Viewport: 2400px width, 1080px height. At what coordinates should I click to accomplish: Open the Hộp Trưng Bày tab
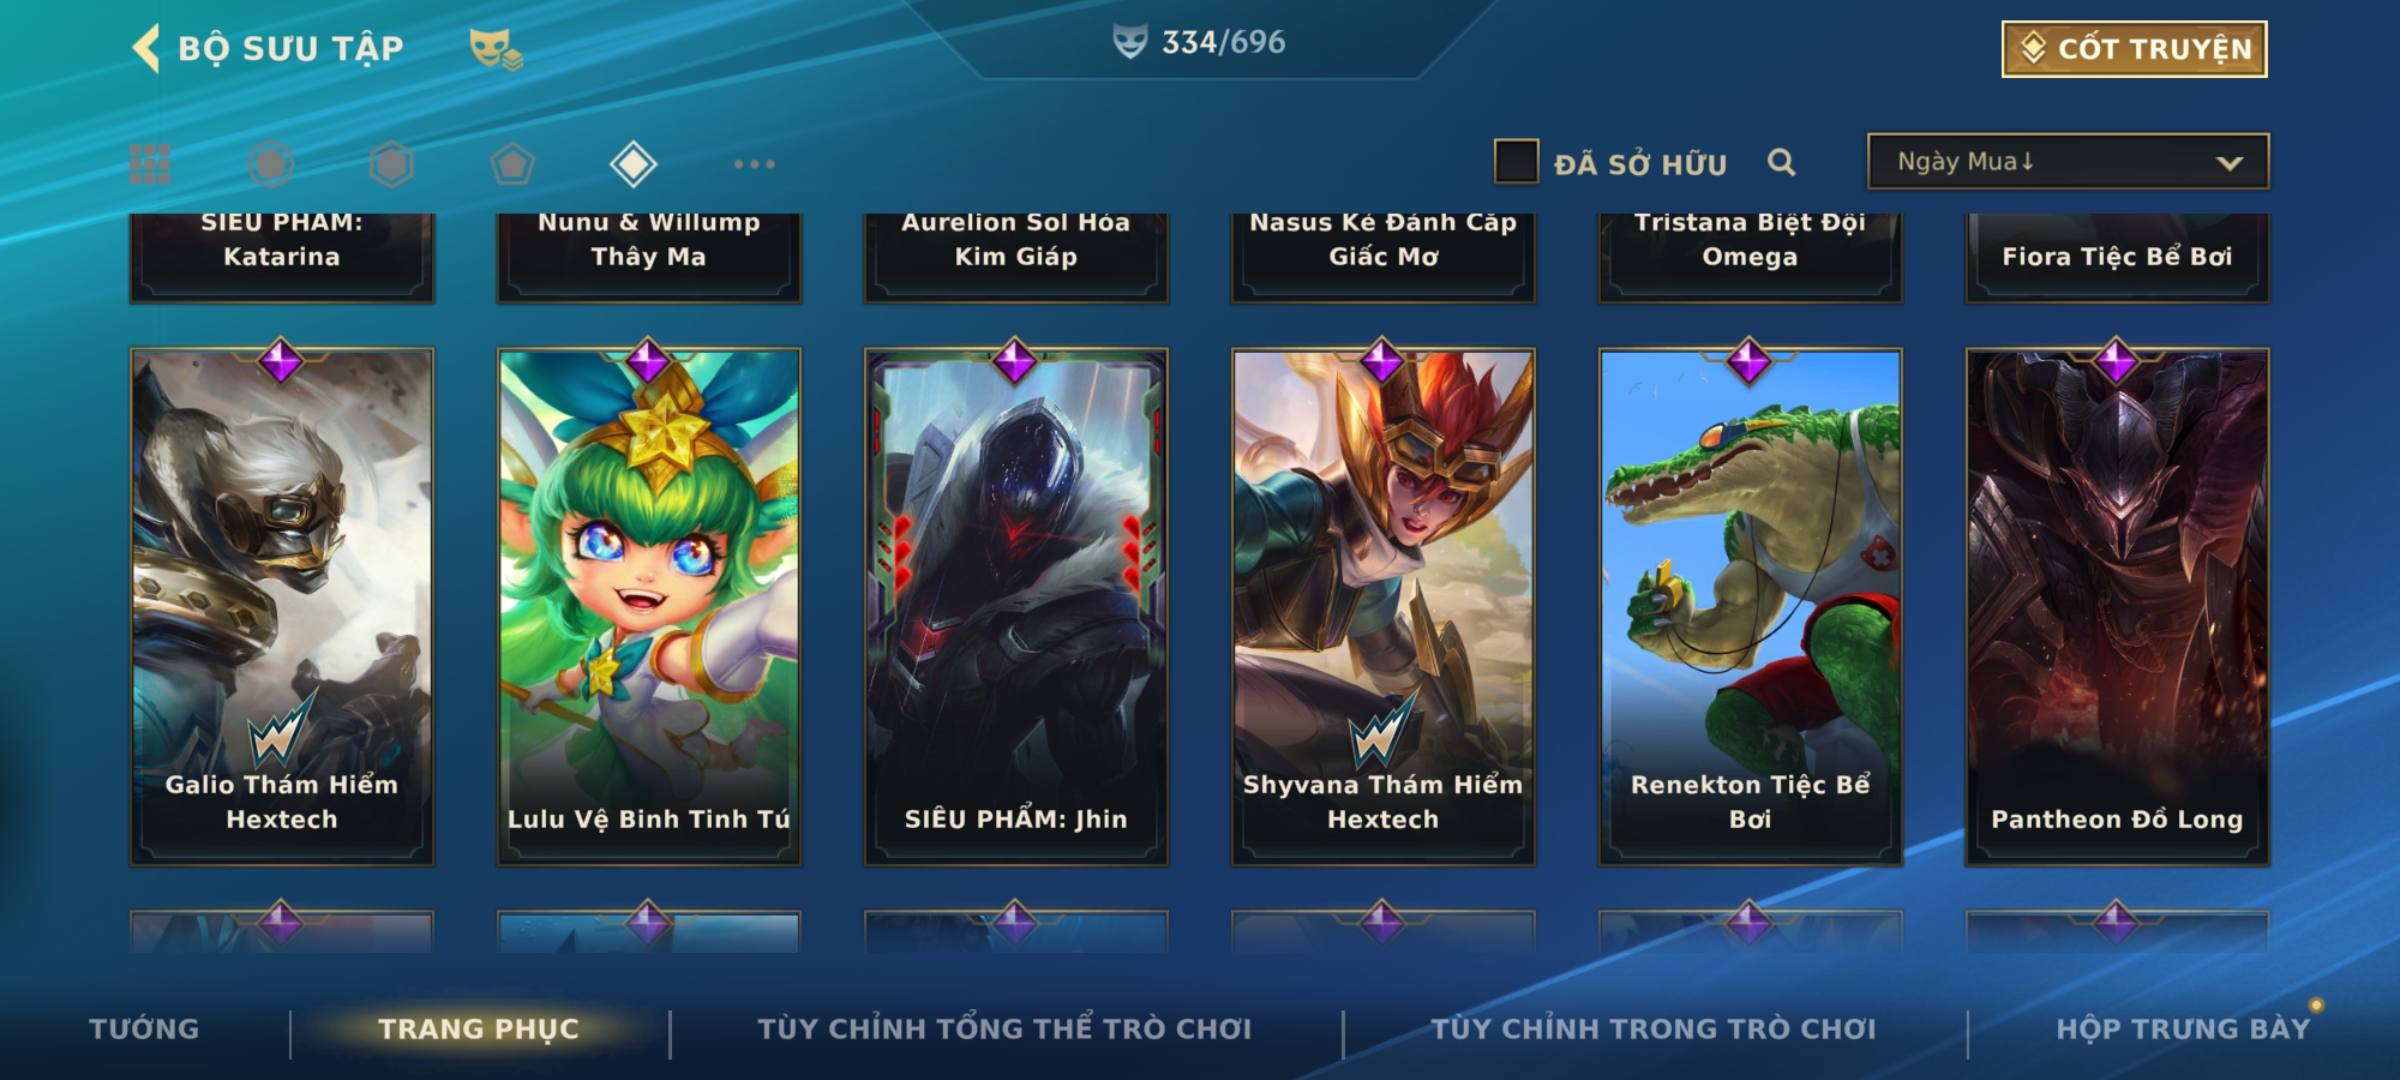point(2183,1028)
